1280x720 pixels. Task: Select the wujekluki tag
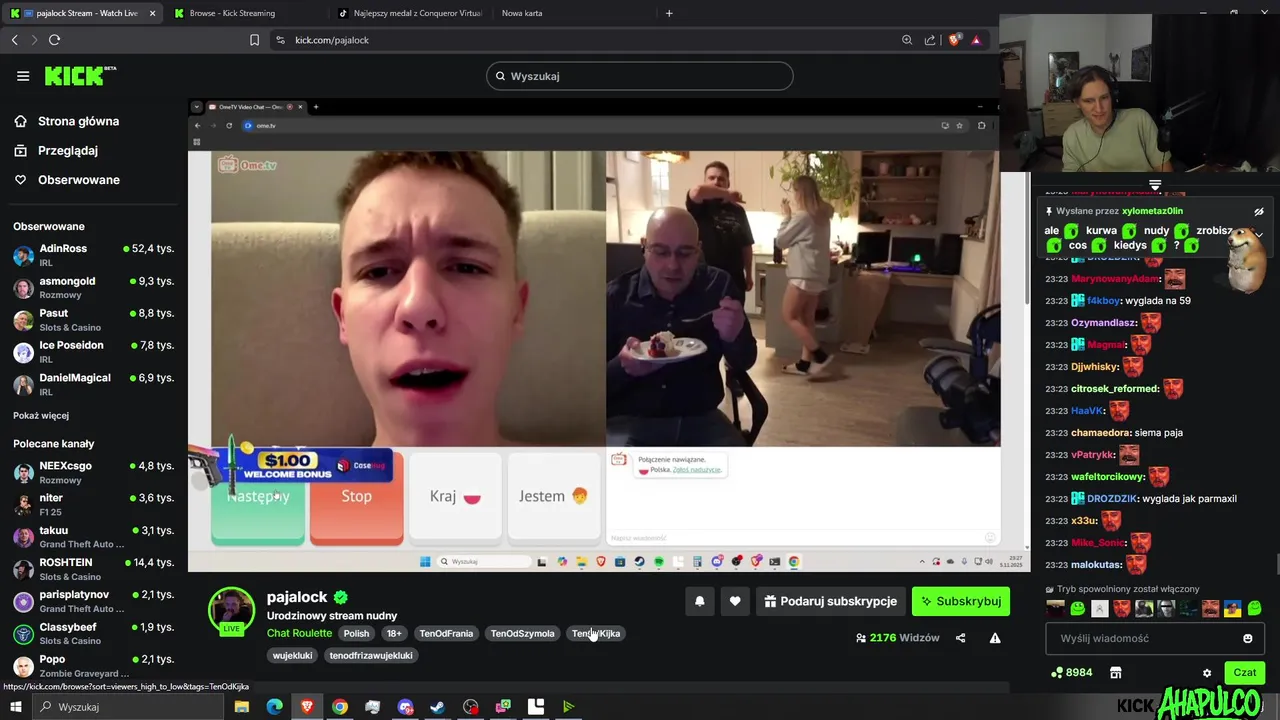coord(292,655)
